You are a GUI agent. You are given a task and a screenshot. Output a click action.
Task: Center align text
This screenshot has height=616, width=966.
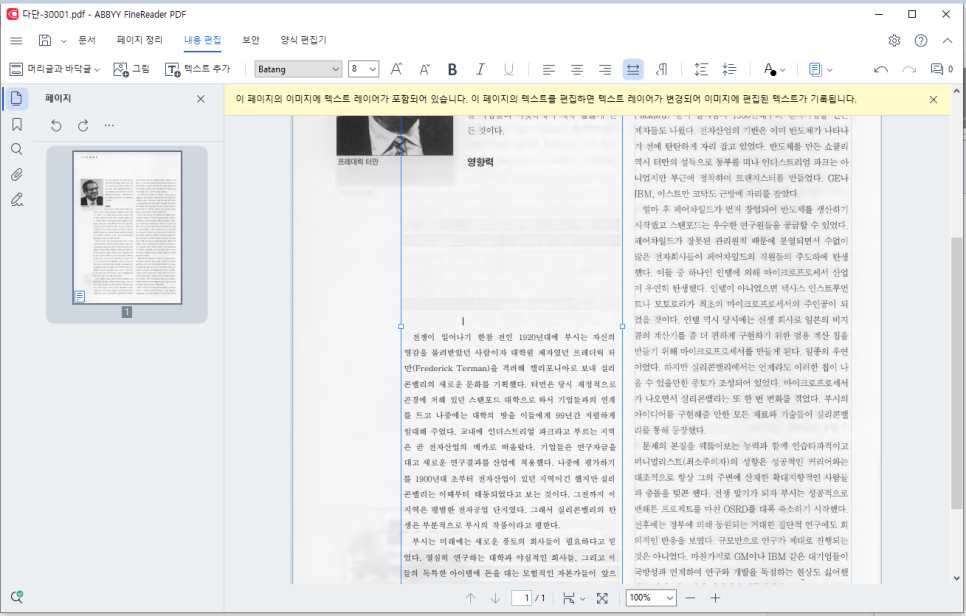(x=577, y=70)
